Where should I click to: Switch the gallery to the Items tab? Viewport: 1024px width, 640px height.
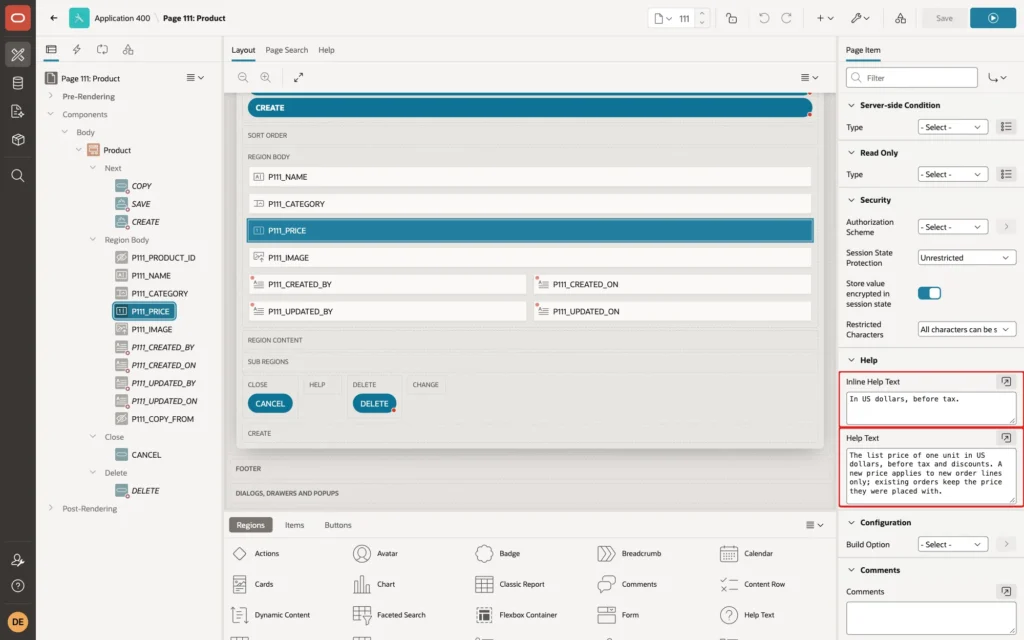(295, 525)
